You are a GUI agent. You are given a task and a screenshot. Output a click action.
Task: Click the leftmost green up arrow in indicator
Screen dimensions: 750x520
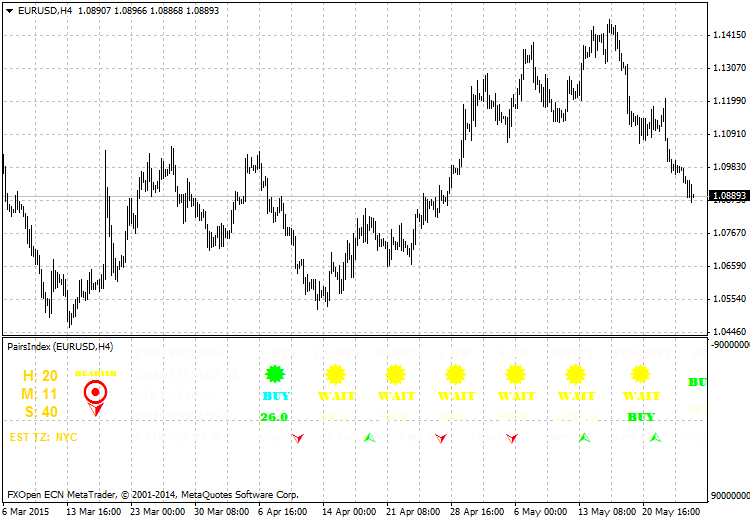368,438
